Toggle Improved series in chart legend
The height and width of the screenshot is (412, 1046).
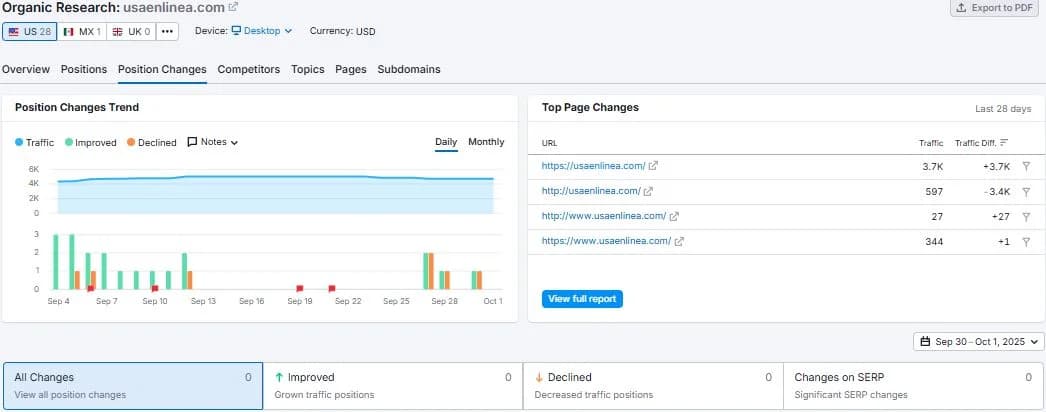91,143
